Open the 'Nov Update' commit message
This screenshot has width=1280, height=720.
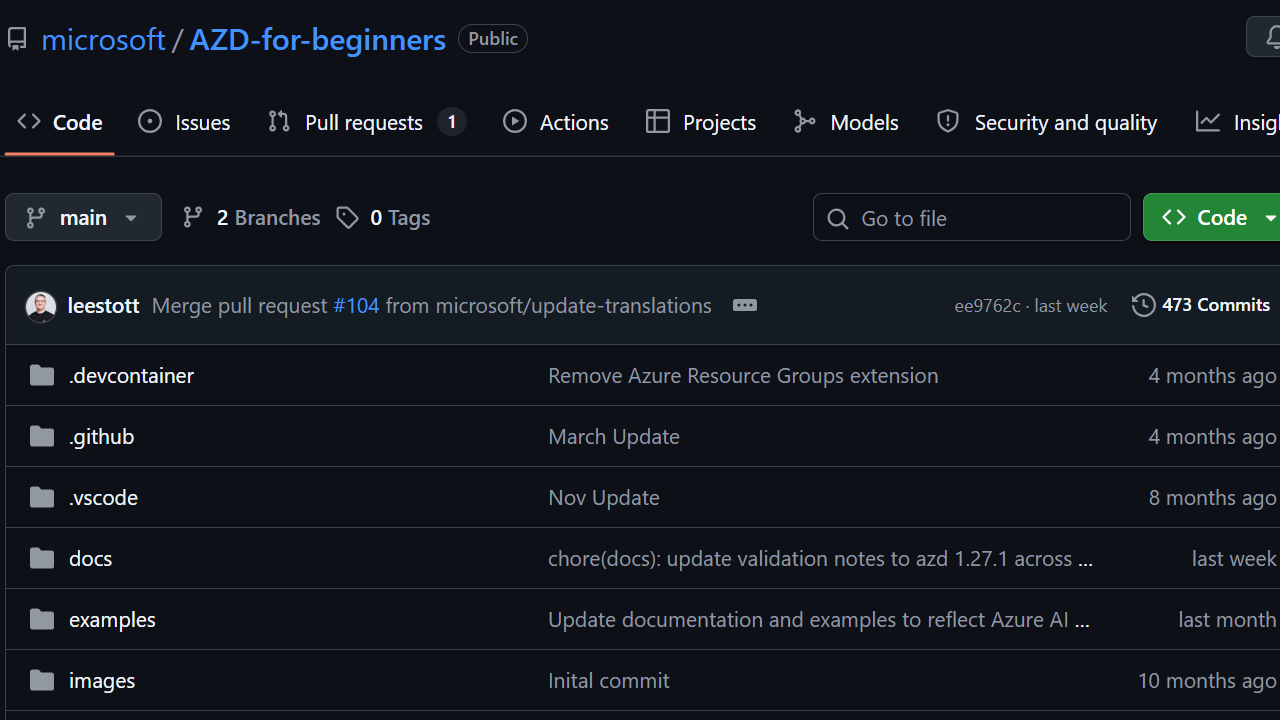point(604,497)
